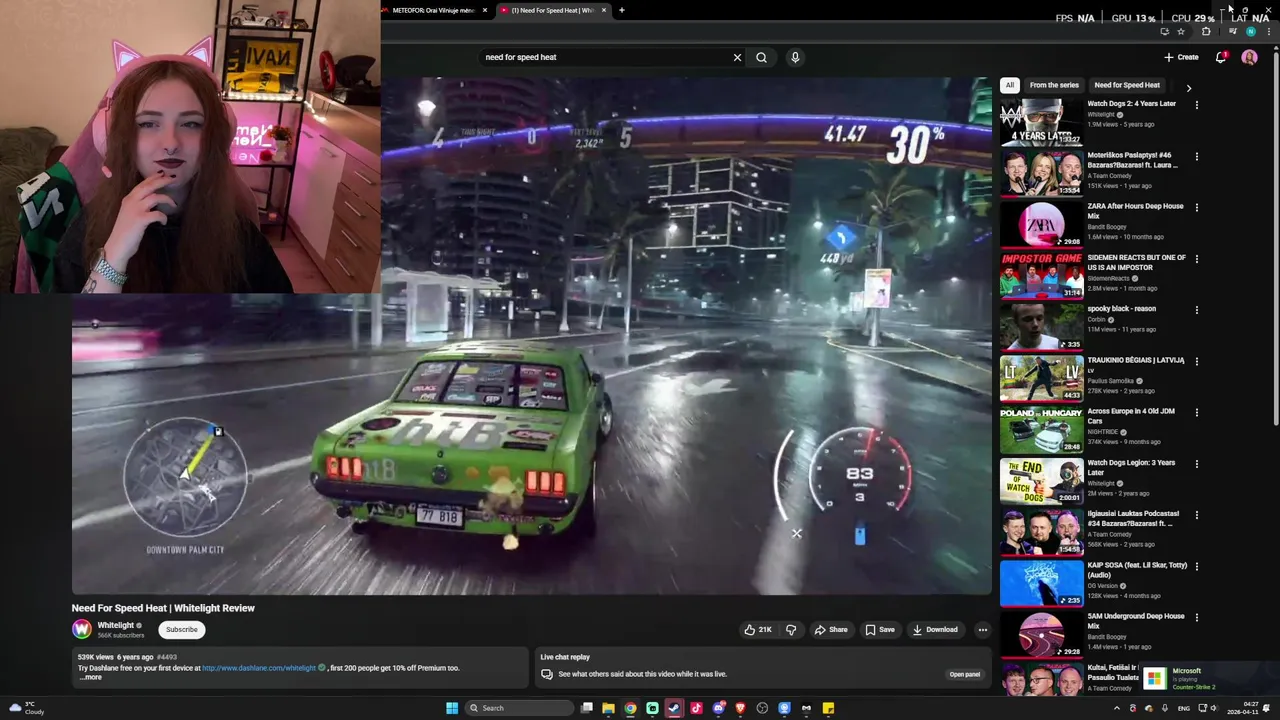Open clock showing 04:27 in taskbar
Screen dimensions: 1280x720
coord(1243,708)
